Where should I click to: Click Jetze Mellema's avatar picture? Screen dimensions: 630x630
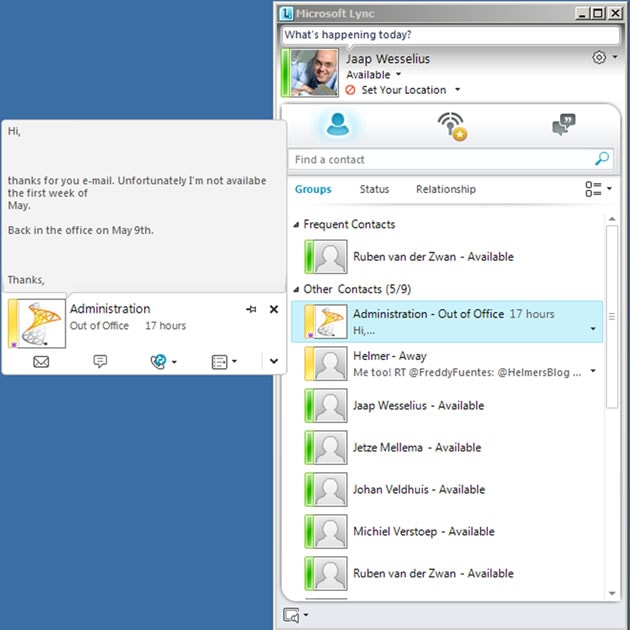pyautogui.click(x=330, y=448)
